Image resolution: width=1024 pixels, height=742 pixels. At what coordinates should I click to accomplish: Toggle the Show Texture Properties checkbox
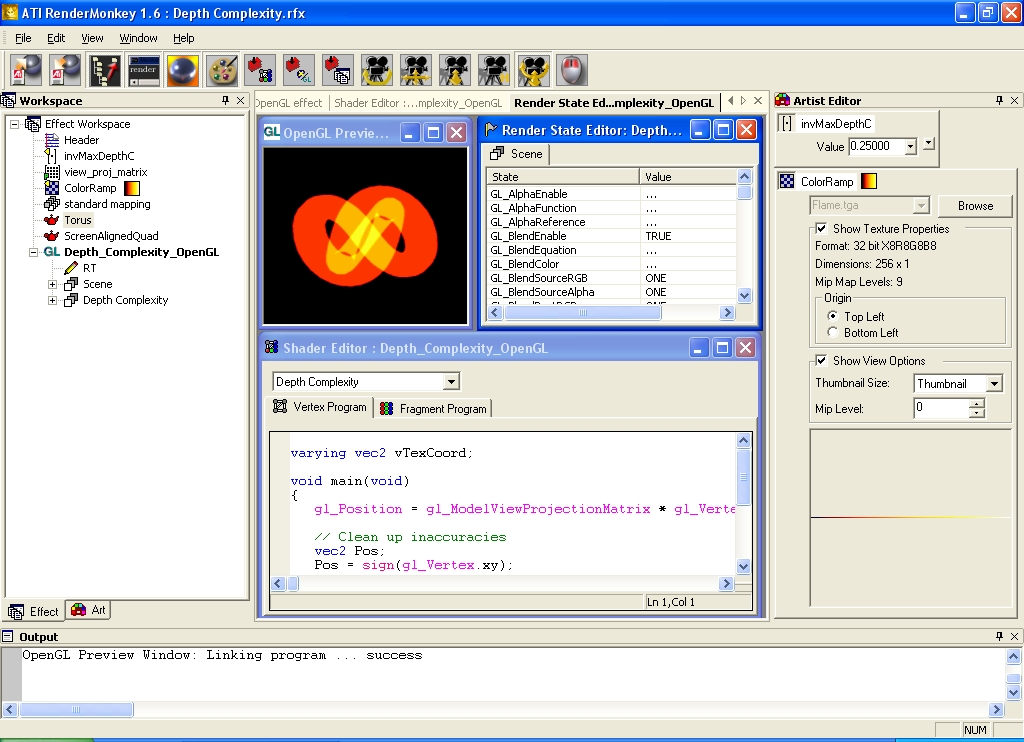pyautogui.click(x=822, y=229)
